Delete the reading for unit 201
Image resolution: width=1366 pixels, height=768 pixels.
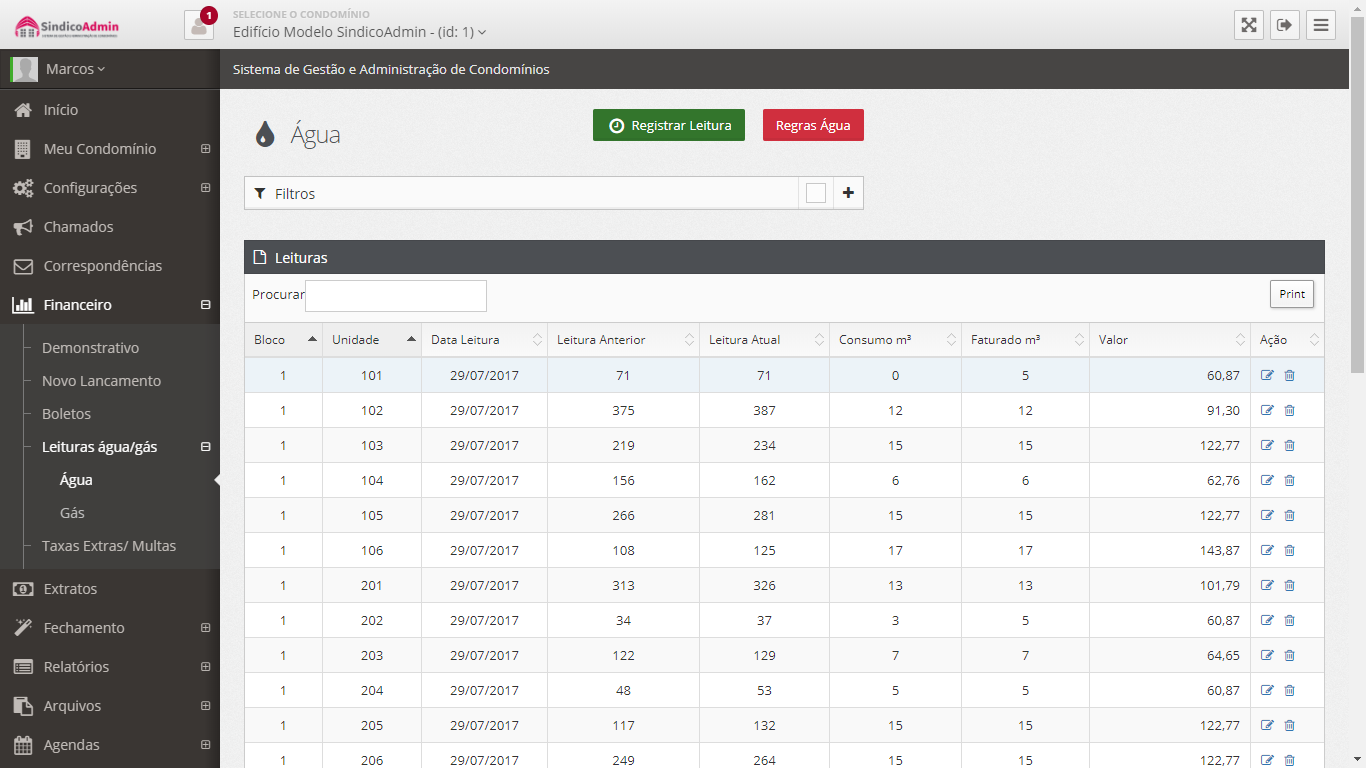click(x=1289, y=585)
